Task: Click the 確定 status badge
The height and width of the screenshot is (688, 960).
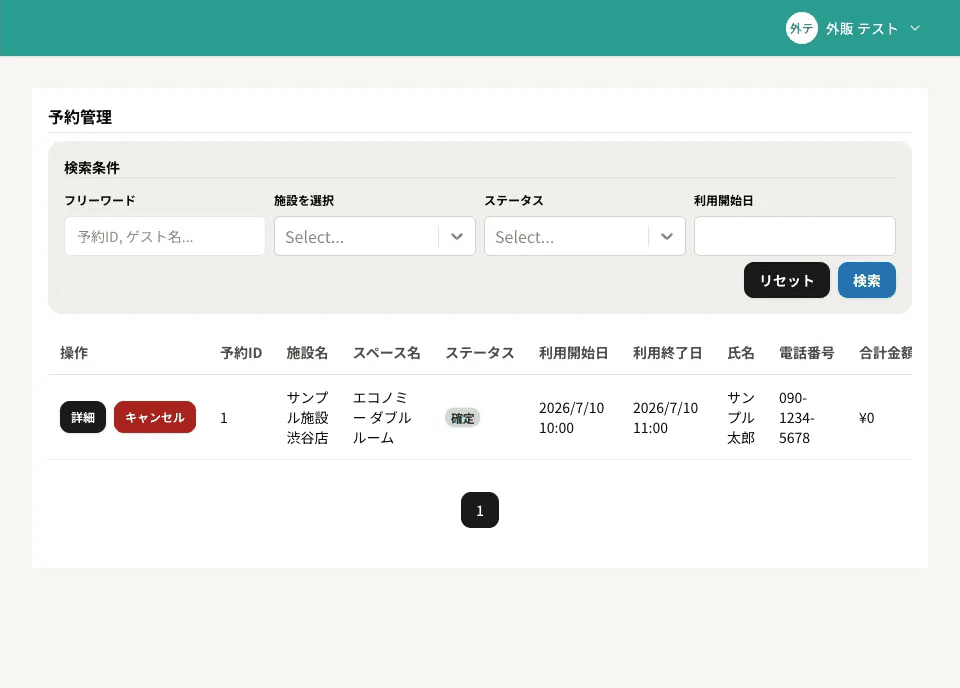Action: click(462, 418)
